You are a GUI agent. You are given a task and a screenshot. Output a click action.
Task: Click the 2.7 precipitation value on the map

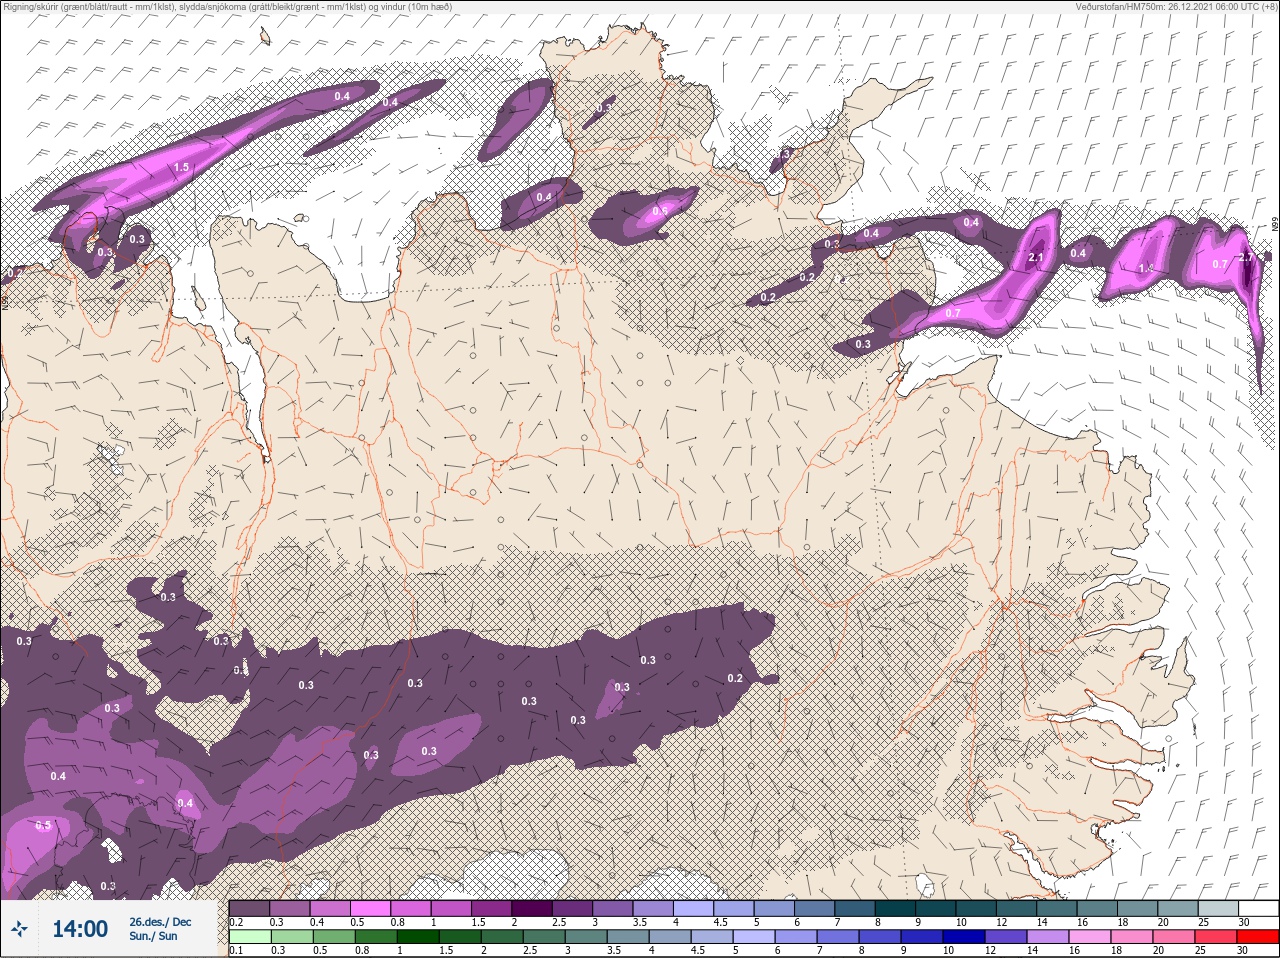coord(1246,257)
